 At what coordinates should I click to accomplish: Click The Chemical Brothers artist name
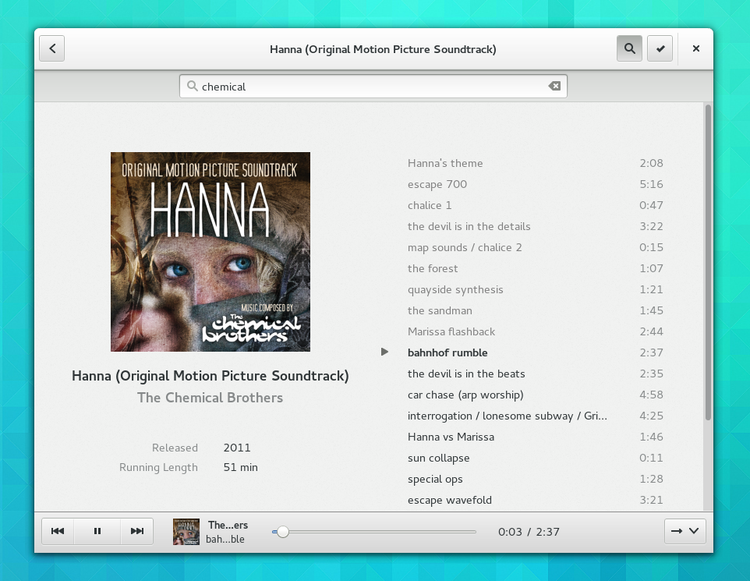210,398
